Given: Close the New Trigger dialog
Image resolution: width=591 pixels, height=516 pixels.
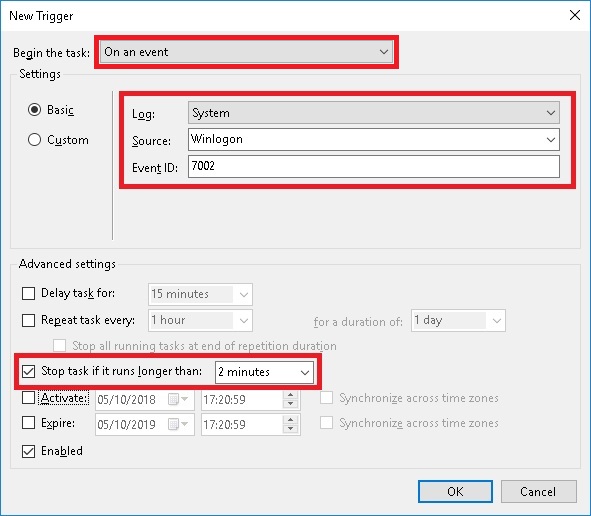Looking at the screenshot, I should tap(575, 15).
